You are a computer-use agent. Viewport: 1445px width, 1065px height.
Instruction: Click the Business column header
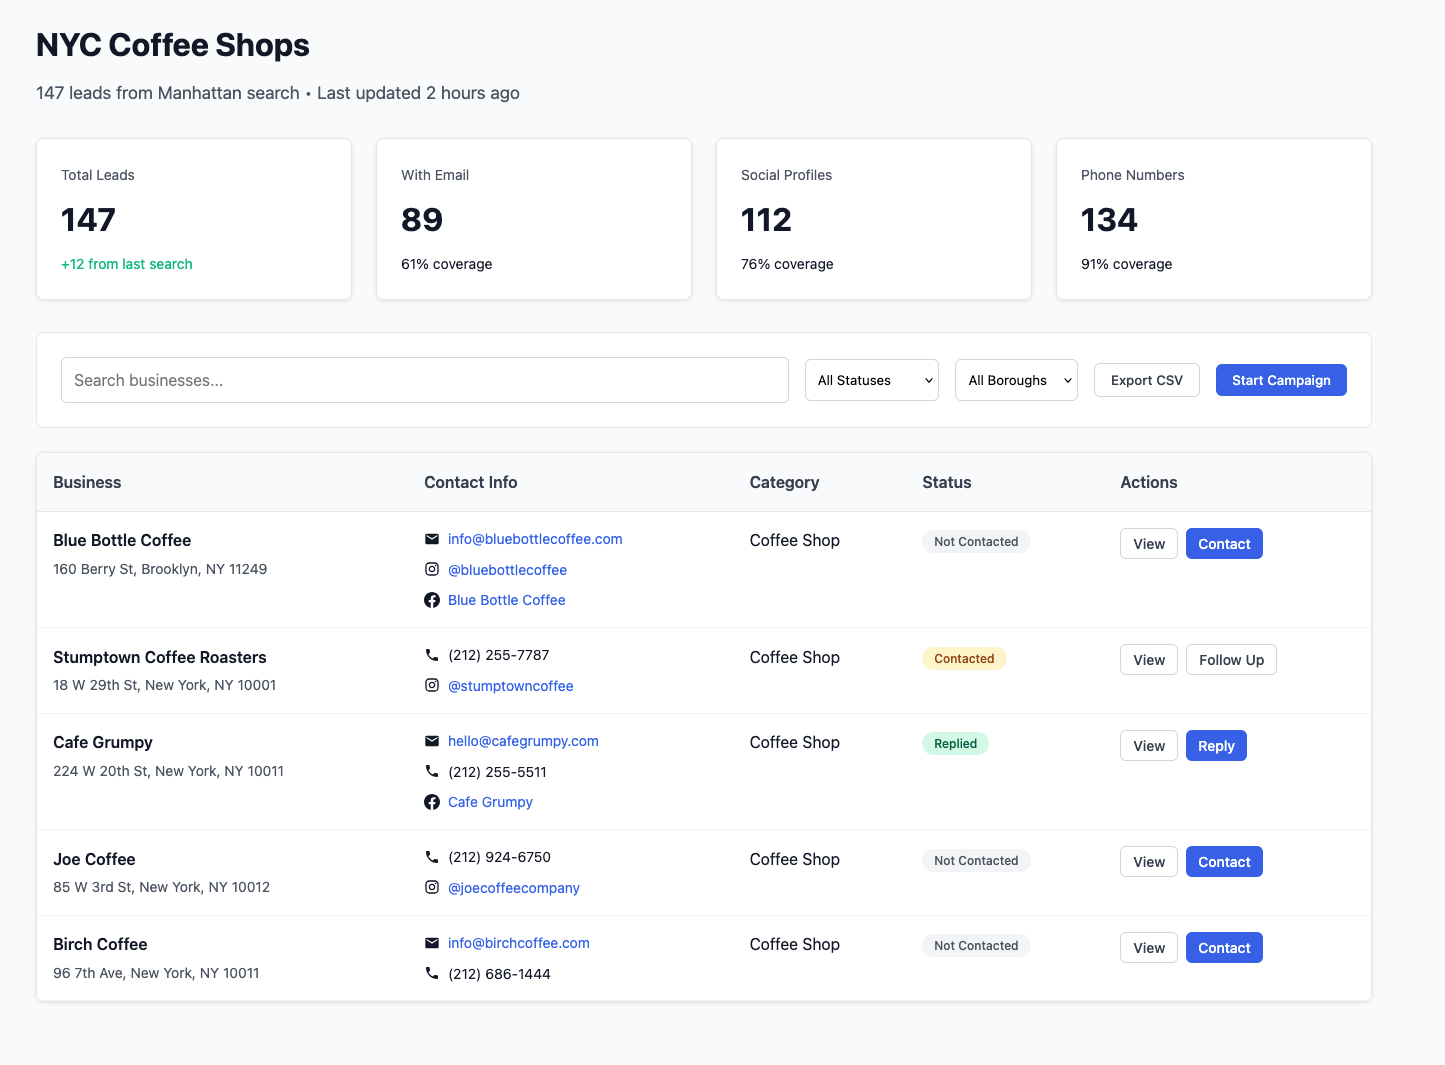click(87, 482)
